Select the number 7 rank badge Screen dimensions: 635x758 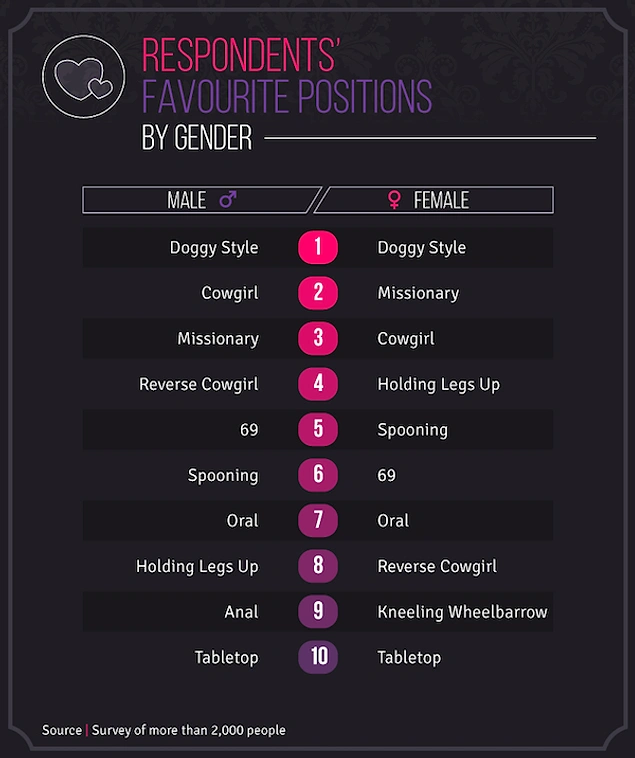click(x=318, y=520)
